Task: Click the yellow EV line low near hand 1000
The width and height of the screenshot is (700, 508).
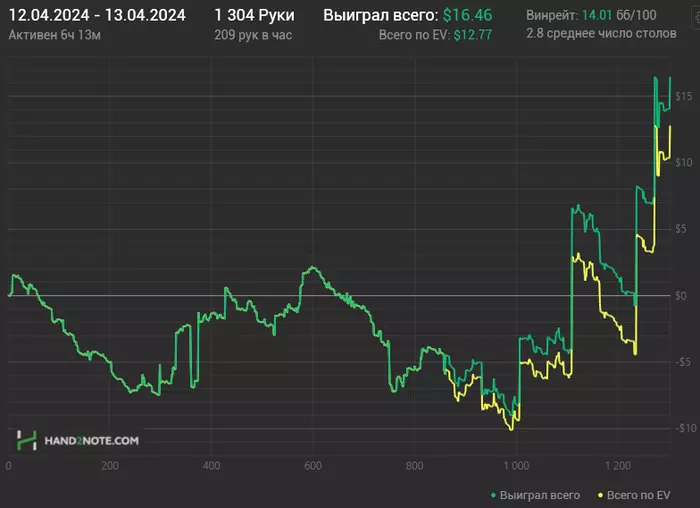Action: [511, 429]
